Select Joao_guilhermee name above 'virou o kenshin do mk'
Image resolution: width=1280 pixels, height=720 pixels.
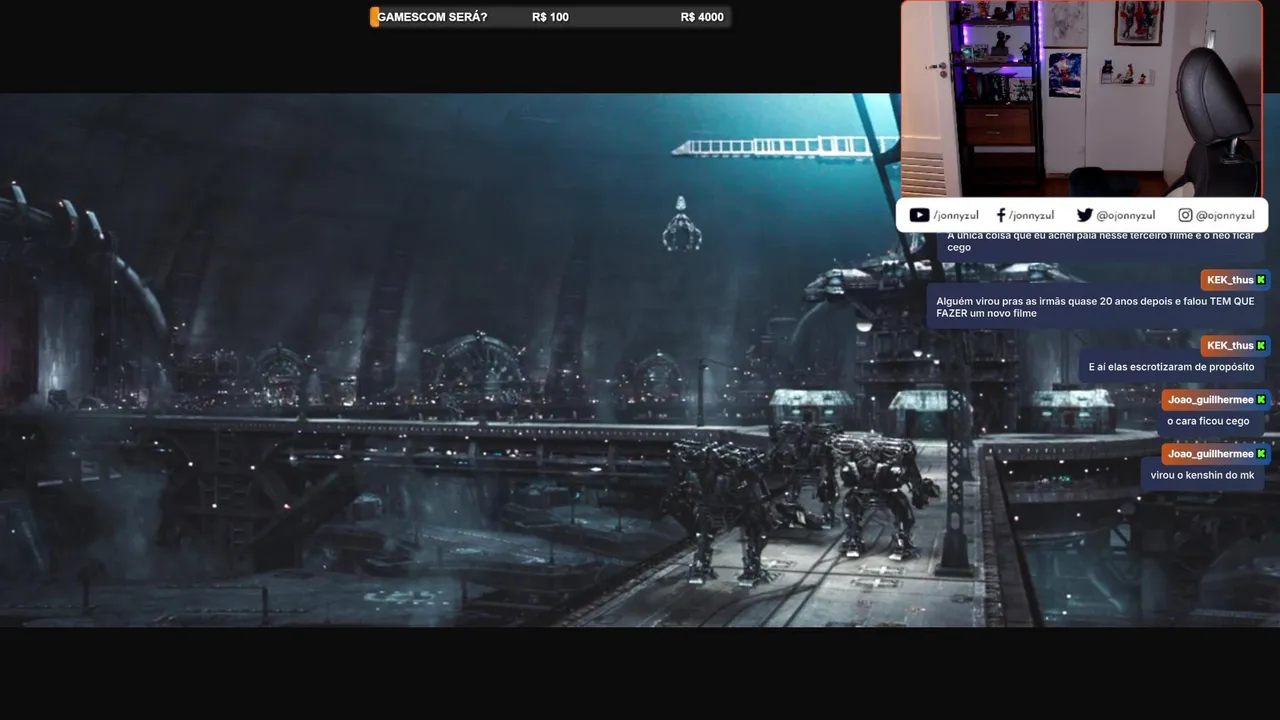1210,454
